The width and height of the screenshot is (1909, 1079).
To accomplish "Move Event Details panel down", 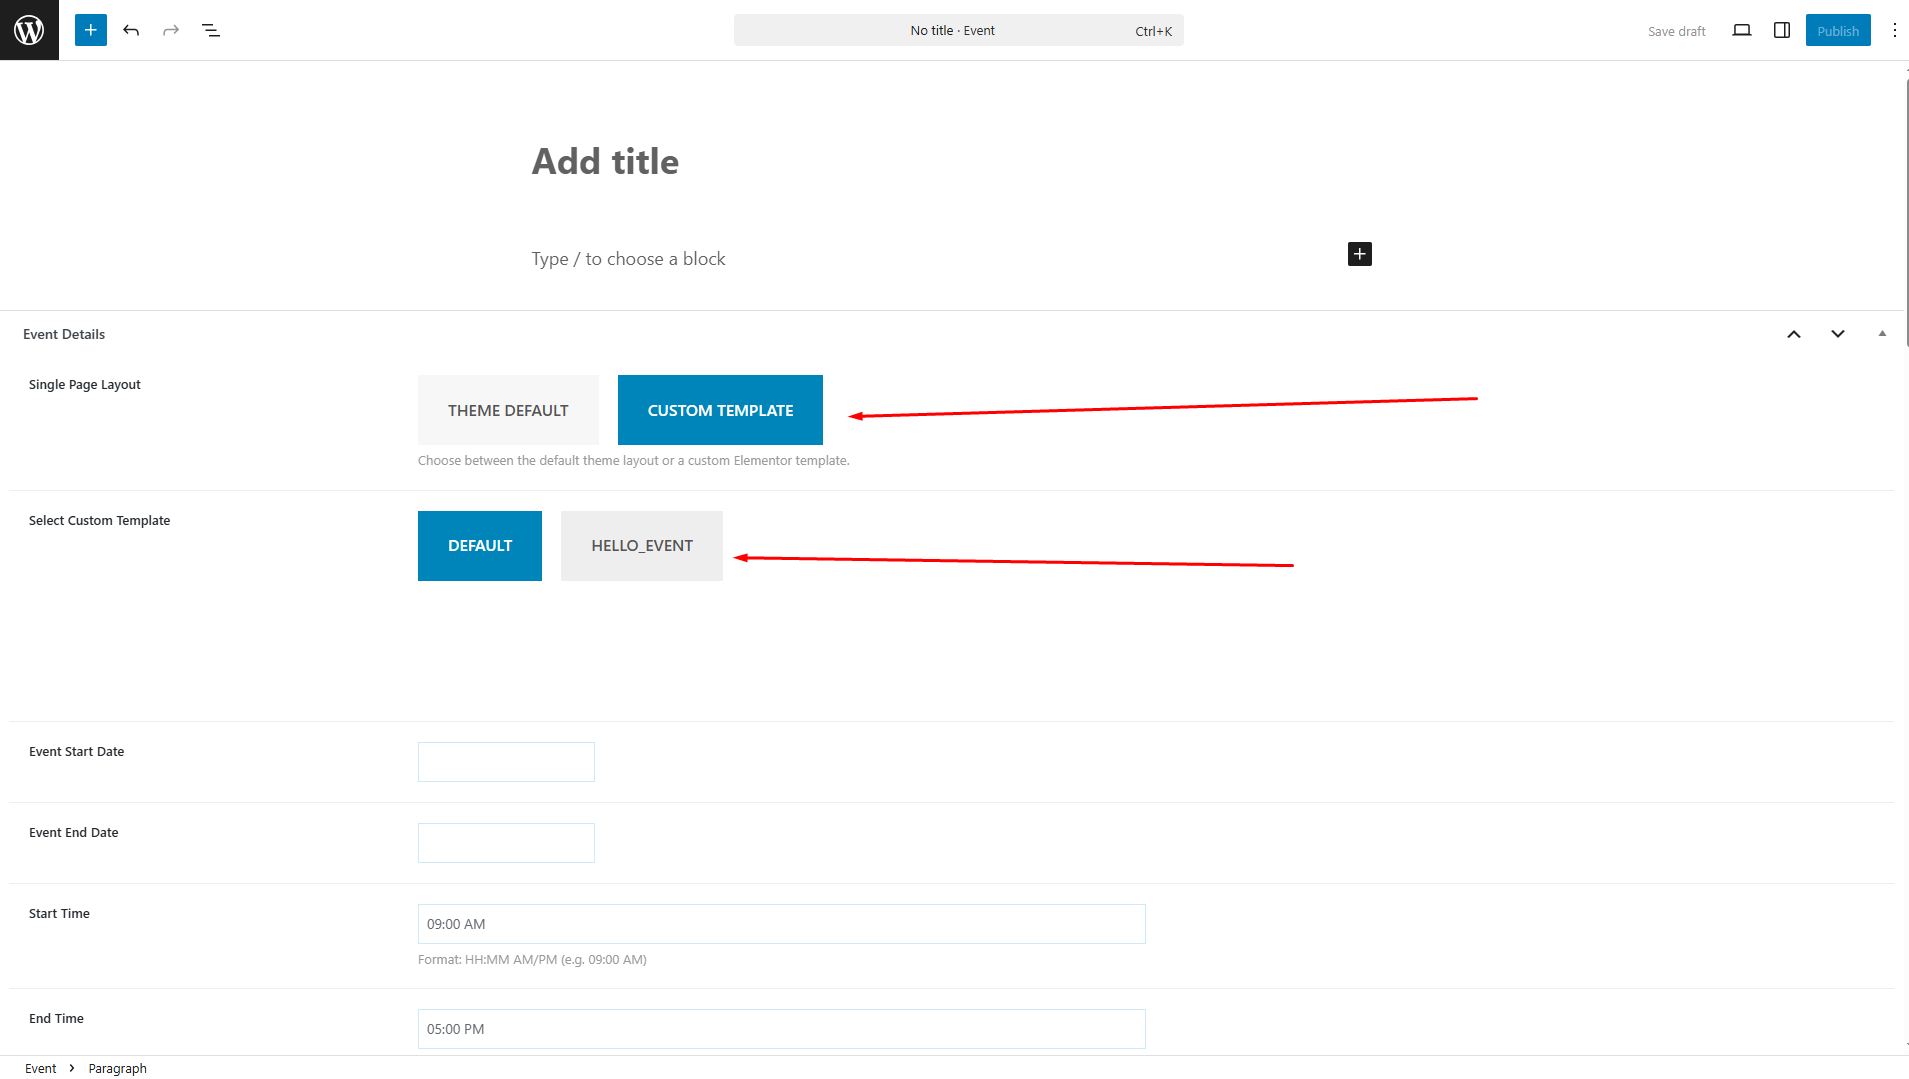I will [1837, 334].
